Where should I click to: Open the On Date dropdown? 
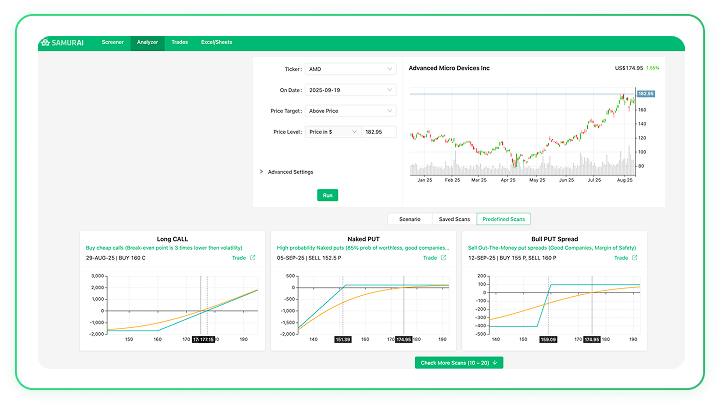(x=350, y=90)
